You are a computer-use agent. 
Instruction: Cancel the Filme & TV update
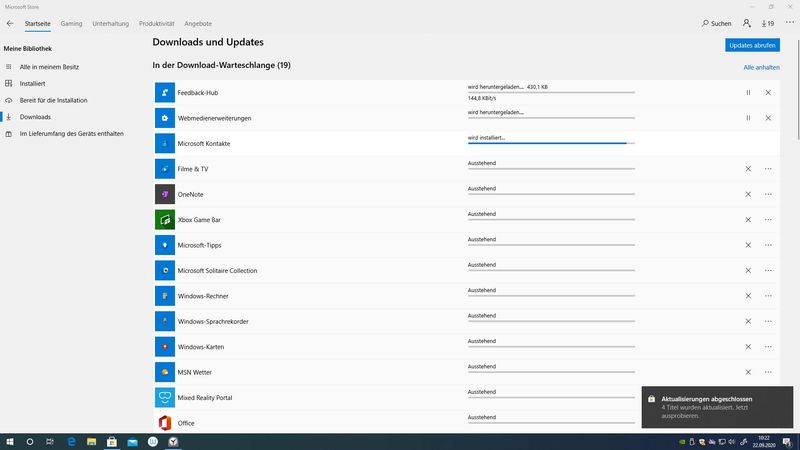748,169
